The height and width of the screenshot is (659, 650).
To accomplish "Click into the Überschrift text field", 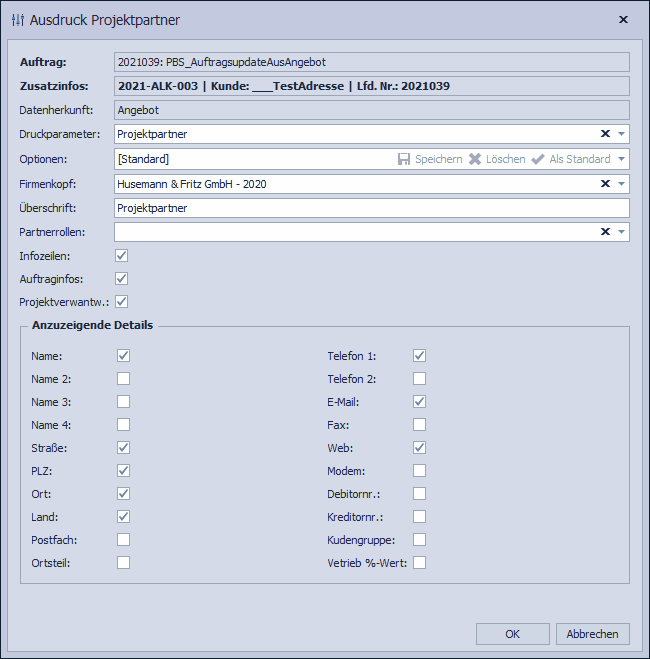I will click(x=370, y=208).
